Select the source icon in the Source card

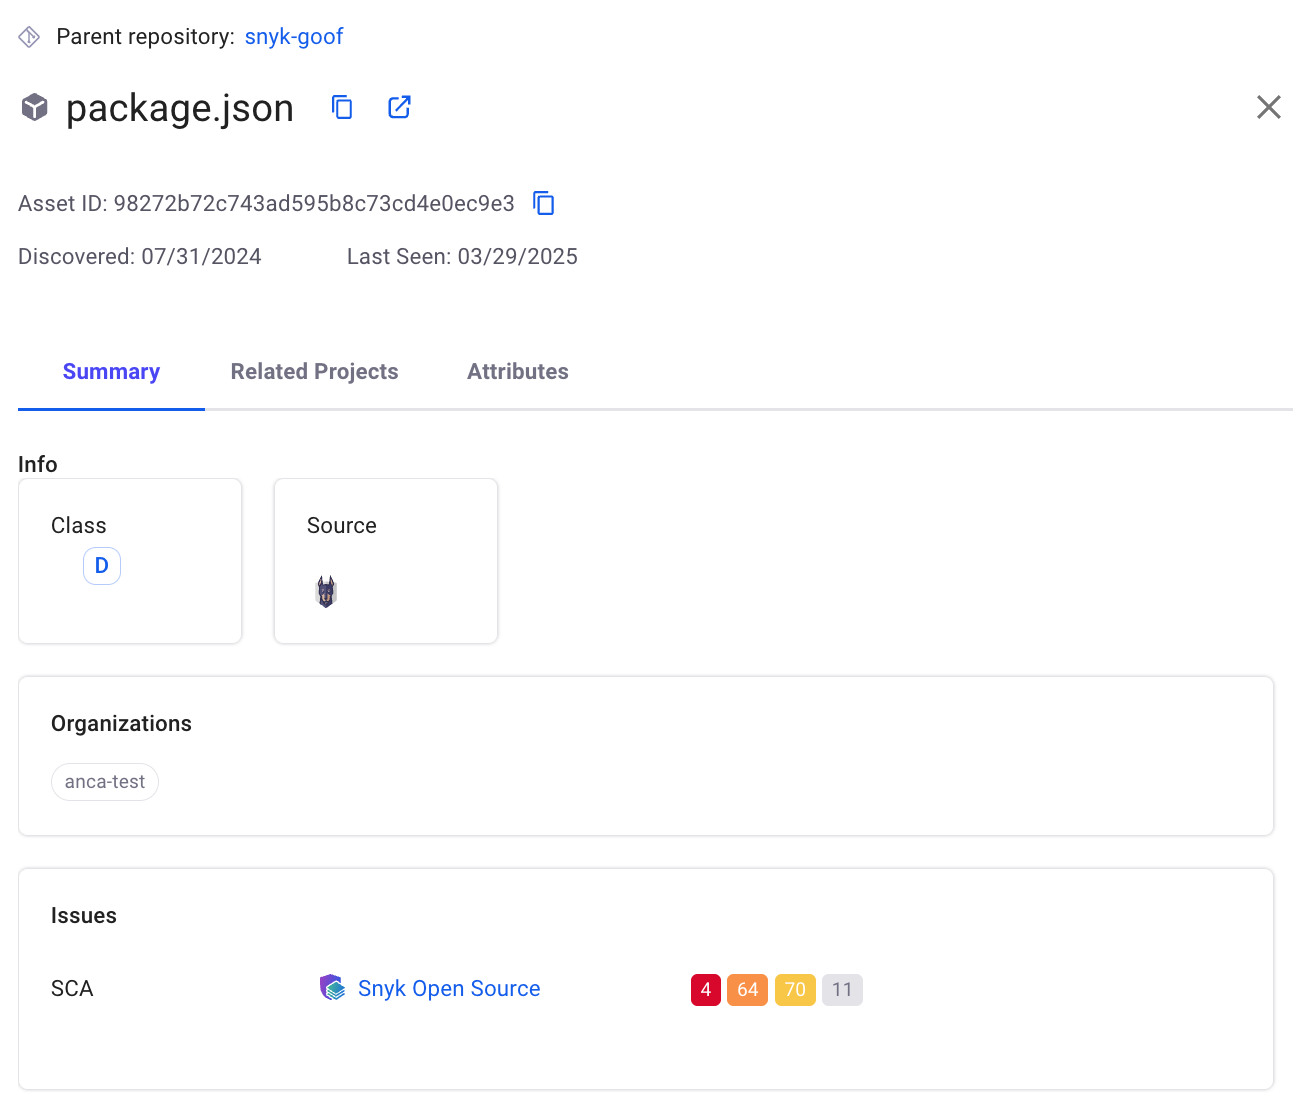326,590
